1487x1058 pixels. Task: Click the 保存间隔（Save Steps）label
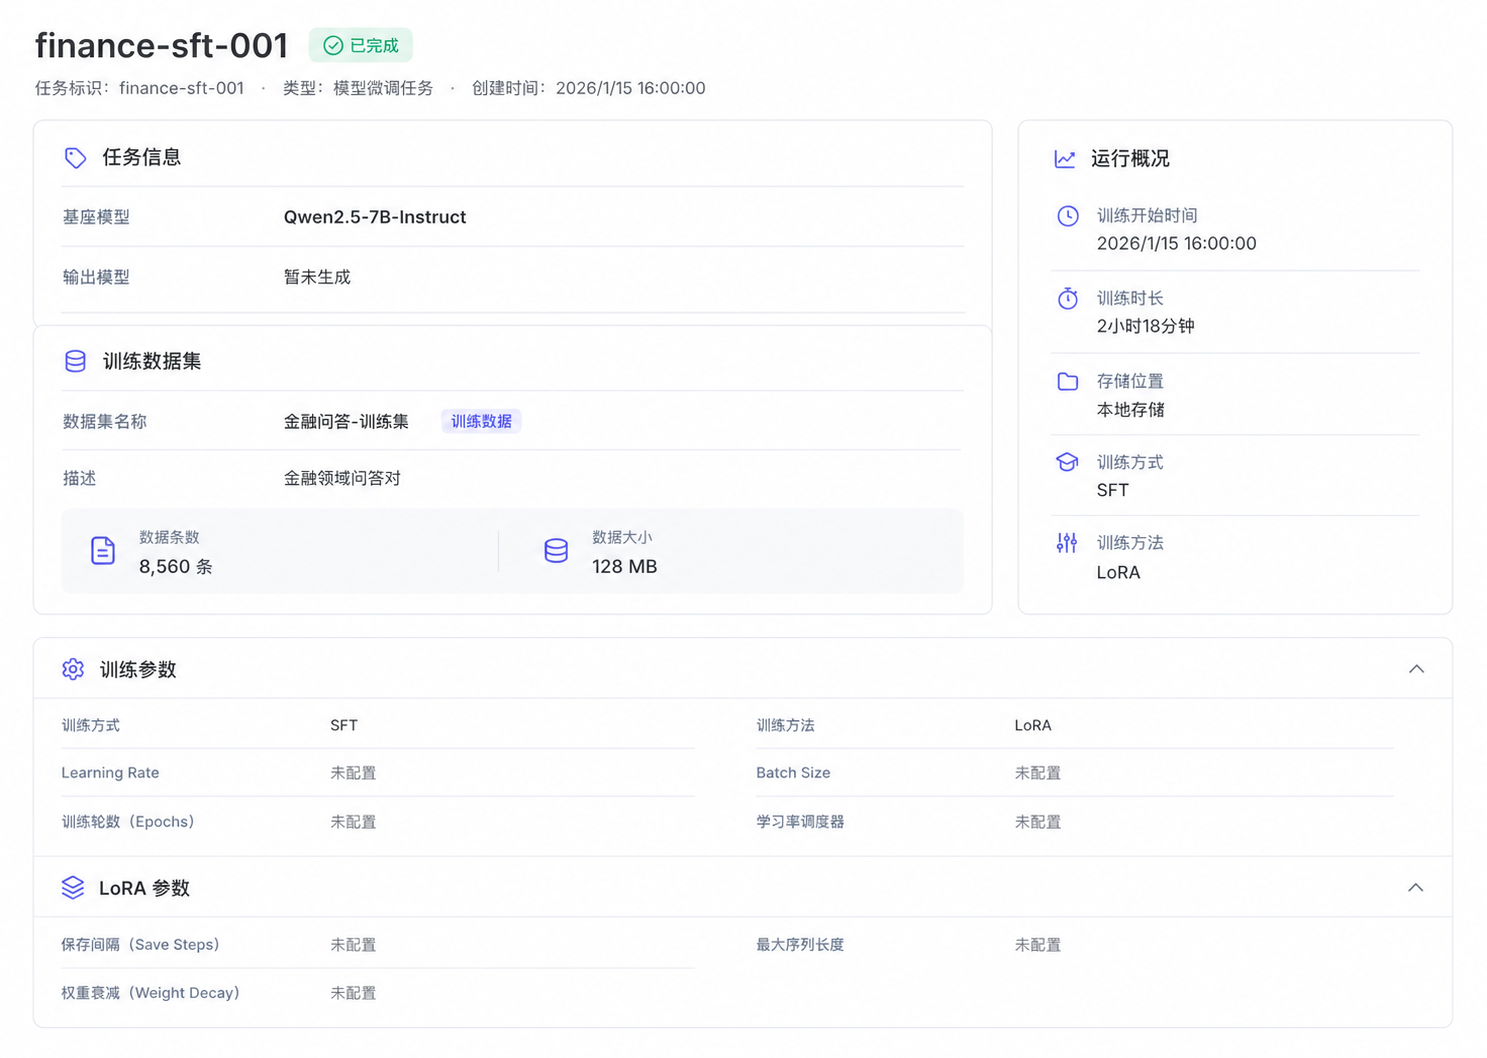(x=140, y=945)
